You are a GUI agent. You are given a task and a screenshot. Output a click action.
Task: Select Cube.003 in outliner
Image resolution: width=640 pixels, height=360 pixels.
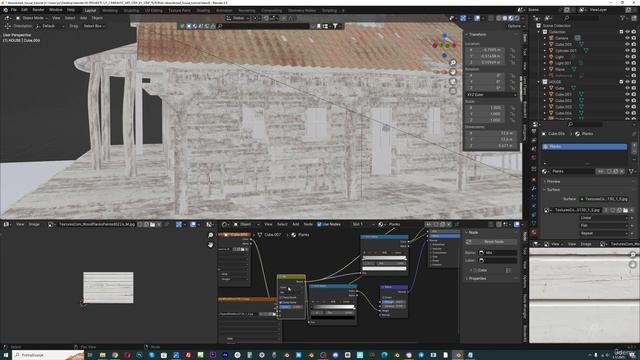(563, 107)
